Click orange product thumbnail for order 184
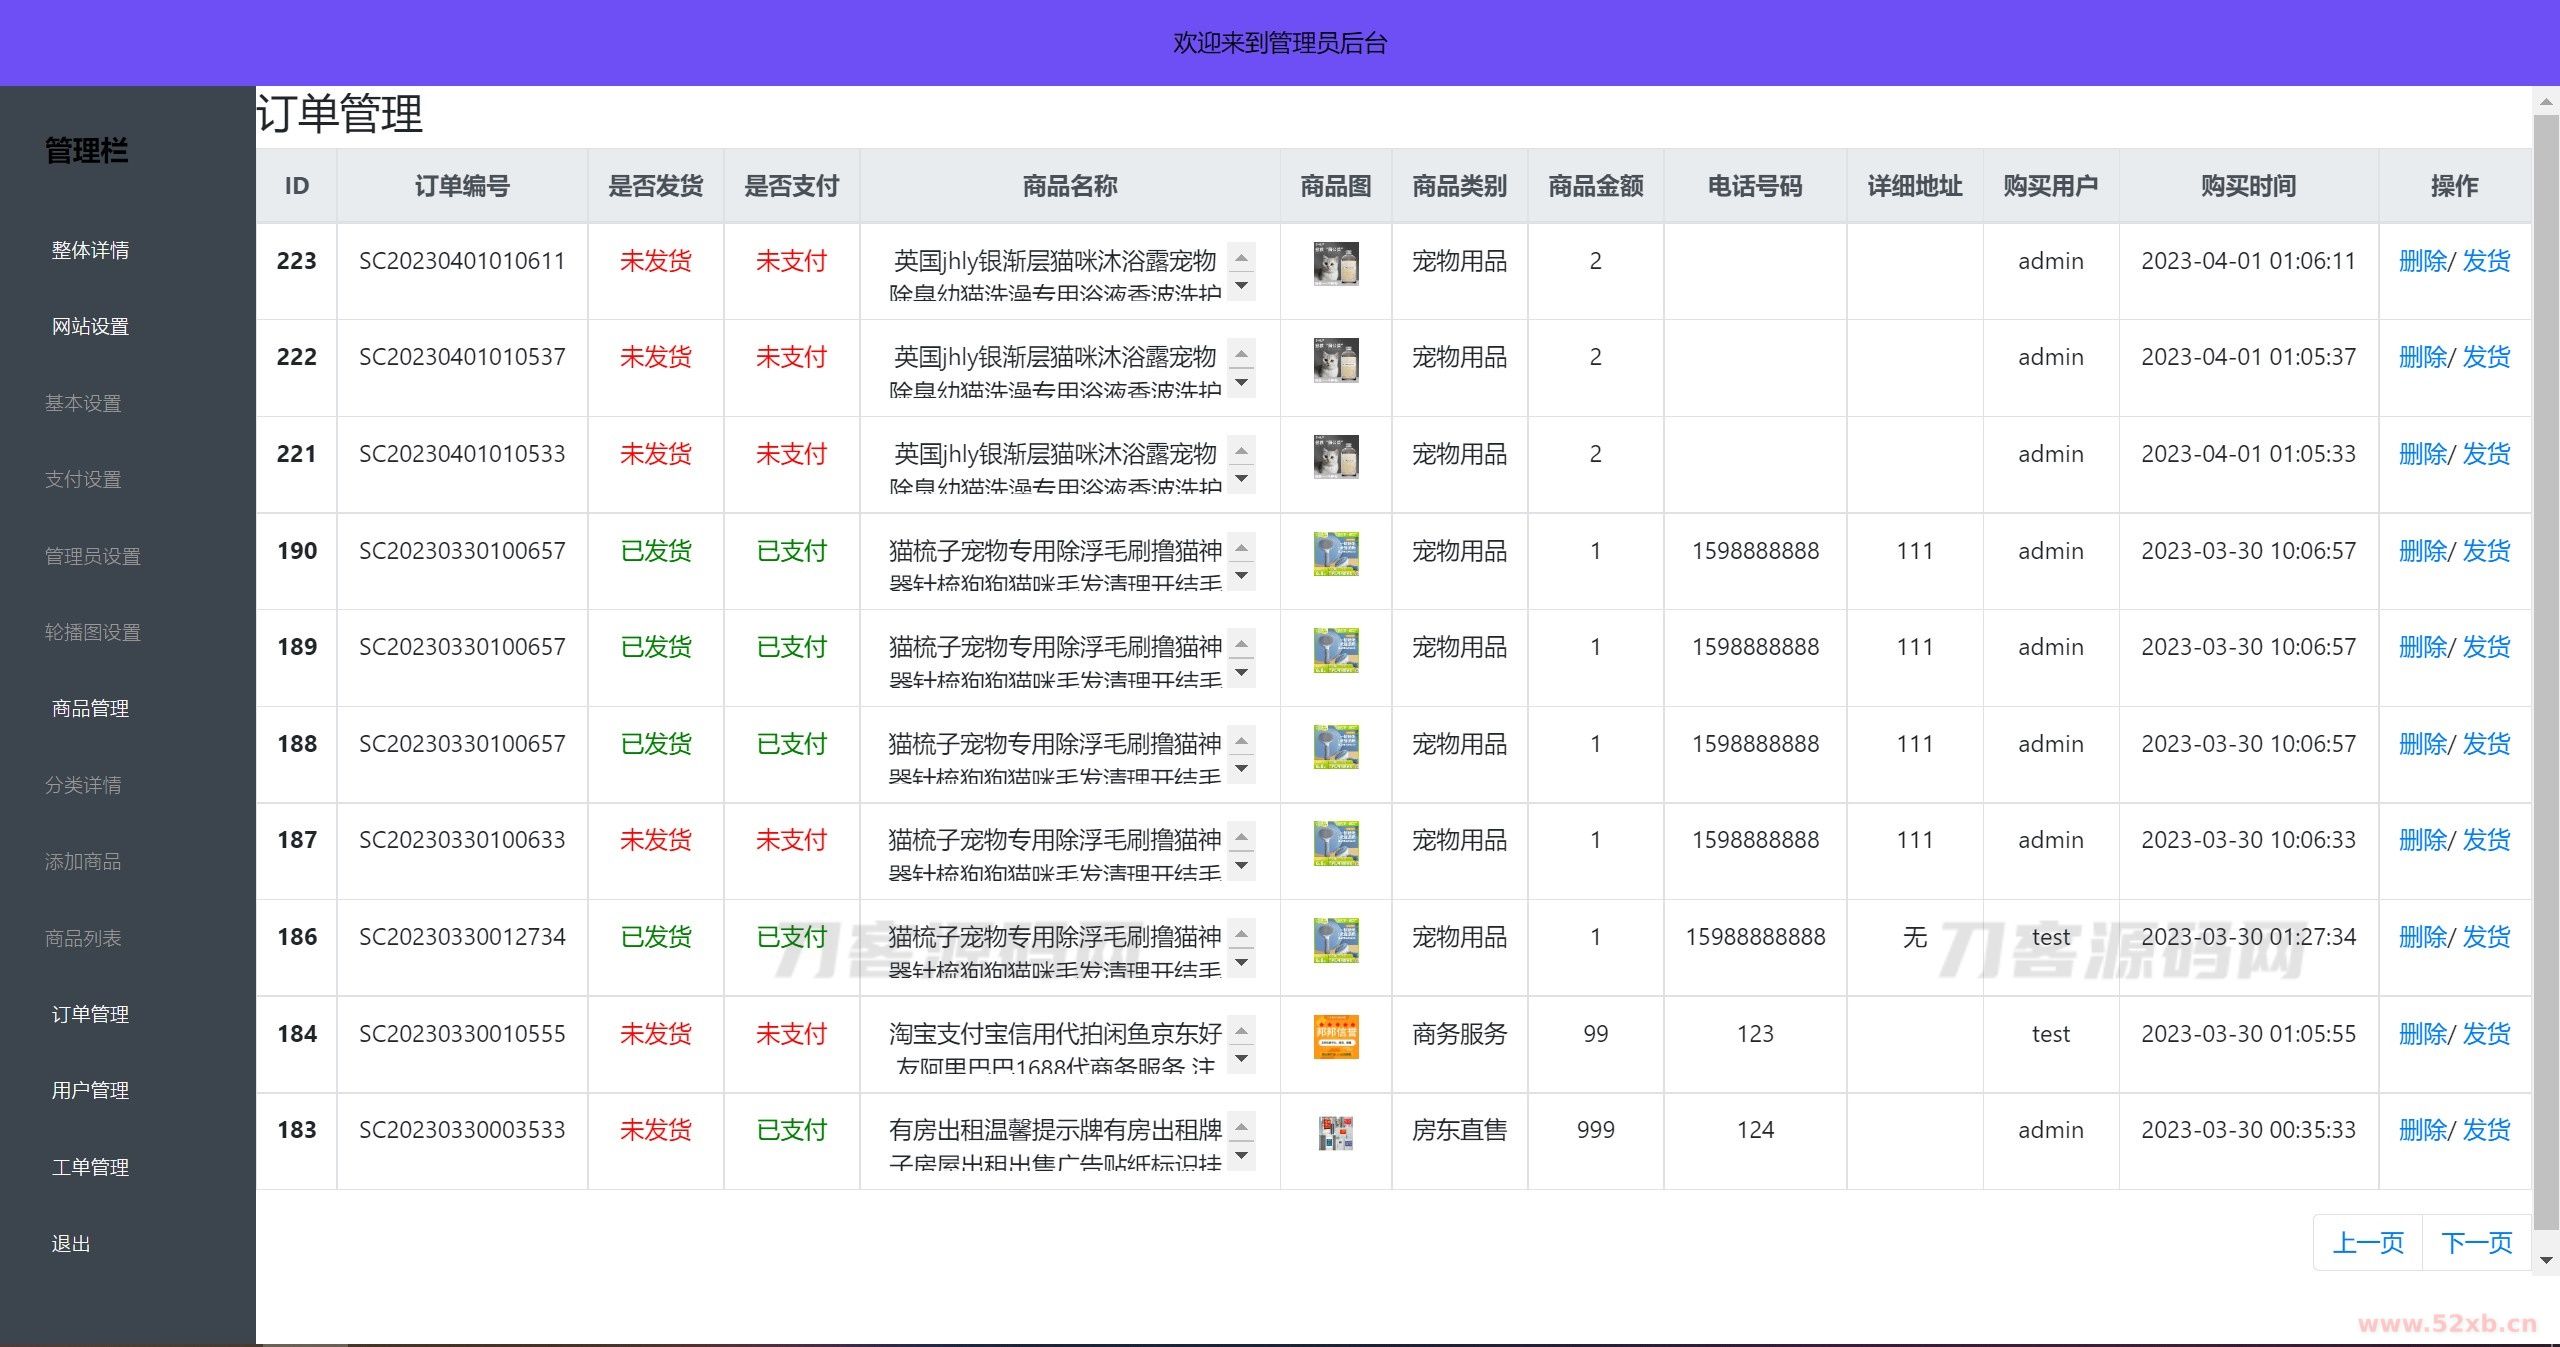Screen dimensions: 2560x1347 pyautogui.click(x=1335, y=1037)
